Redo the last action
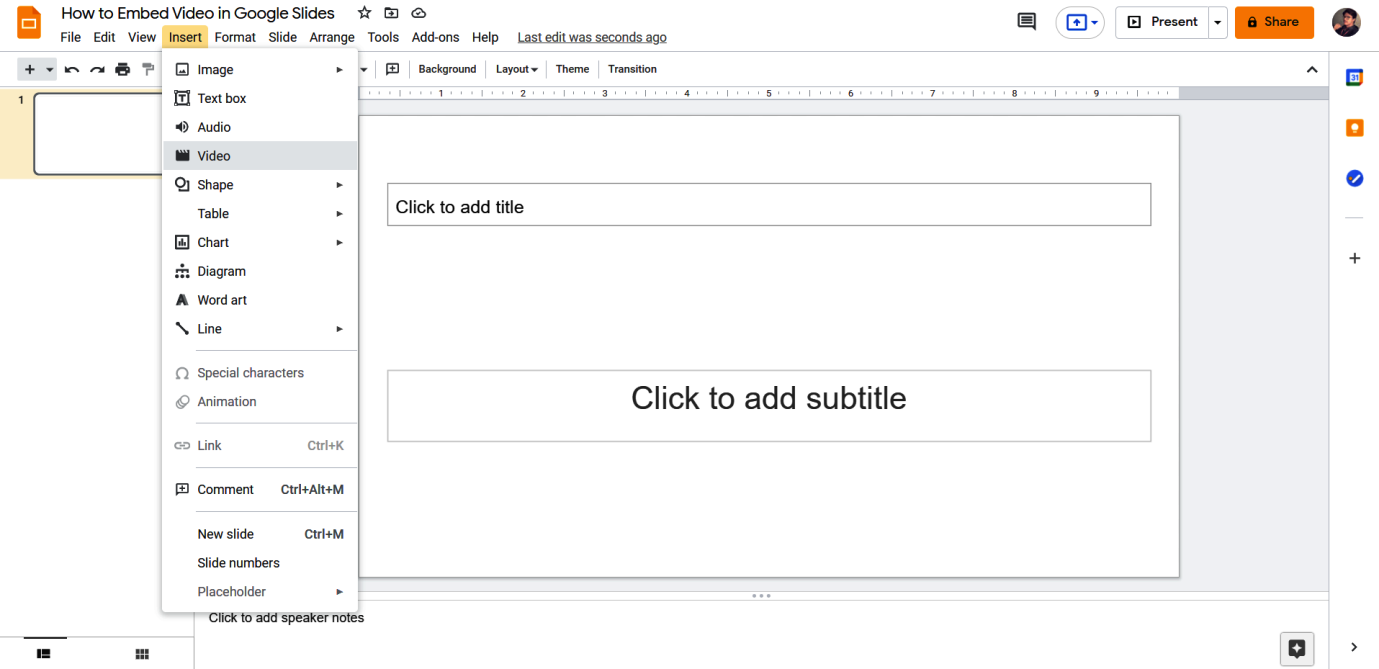1379x669 pixels. pos(97,69)
